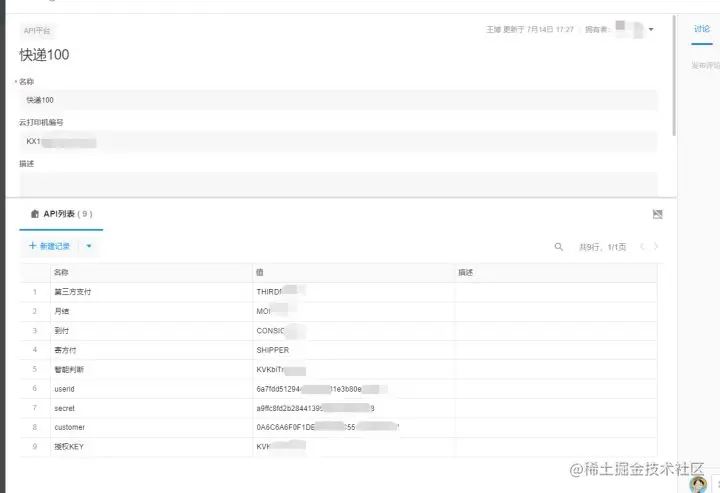Viewport: 720px width, 493px height.
Task: Click the 云打印机编号 field
Action: pos(338,141)
